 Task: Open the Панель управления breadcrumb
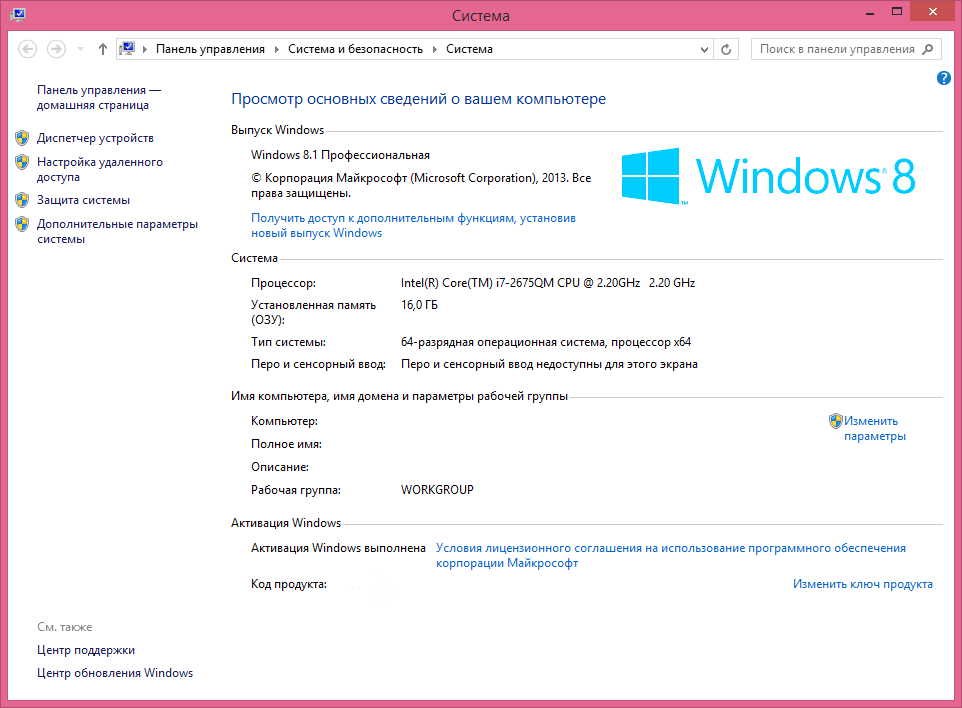click(x=210, y=49)
